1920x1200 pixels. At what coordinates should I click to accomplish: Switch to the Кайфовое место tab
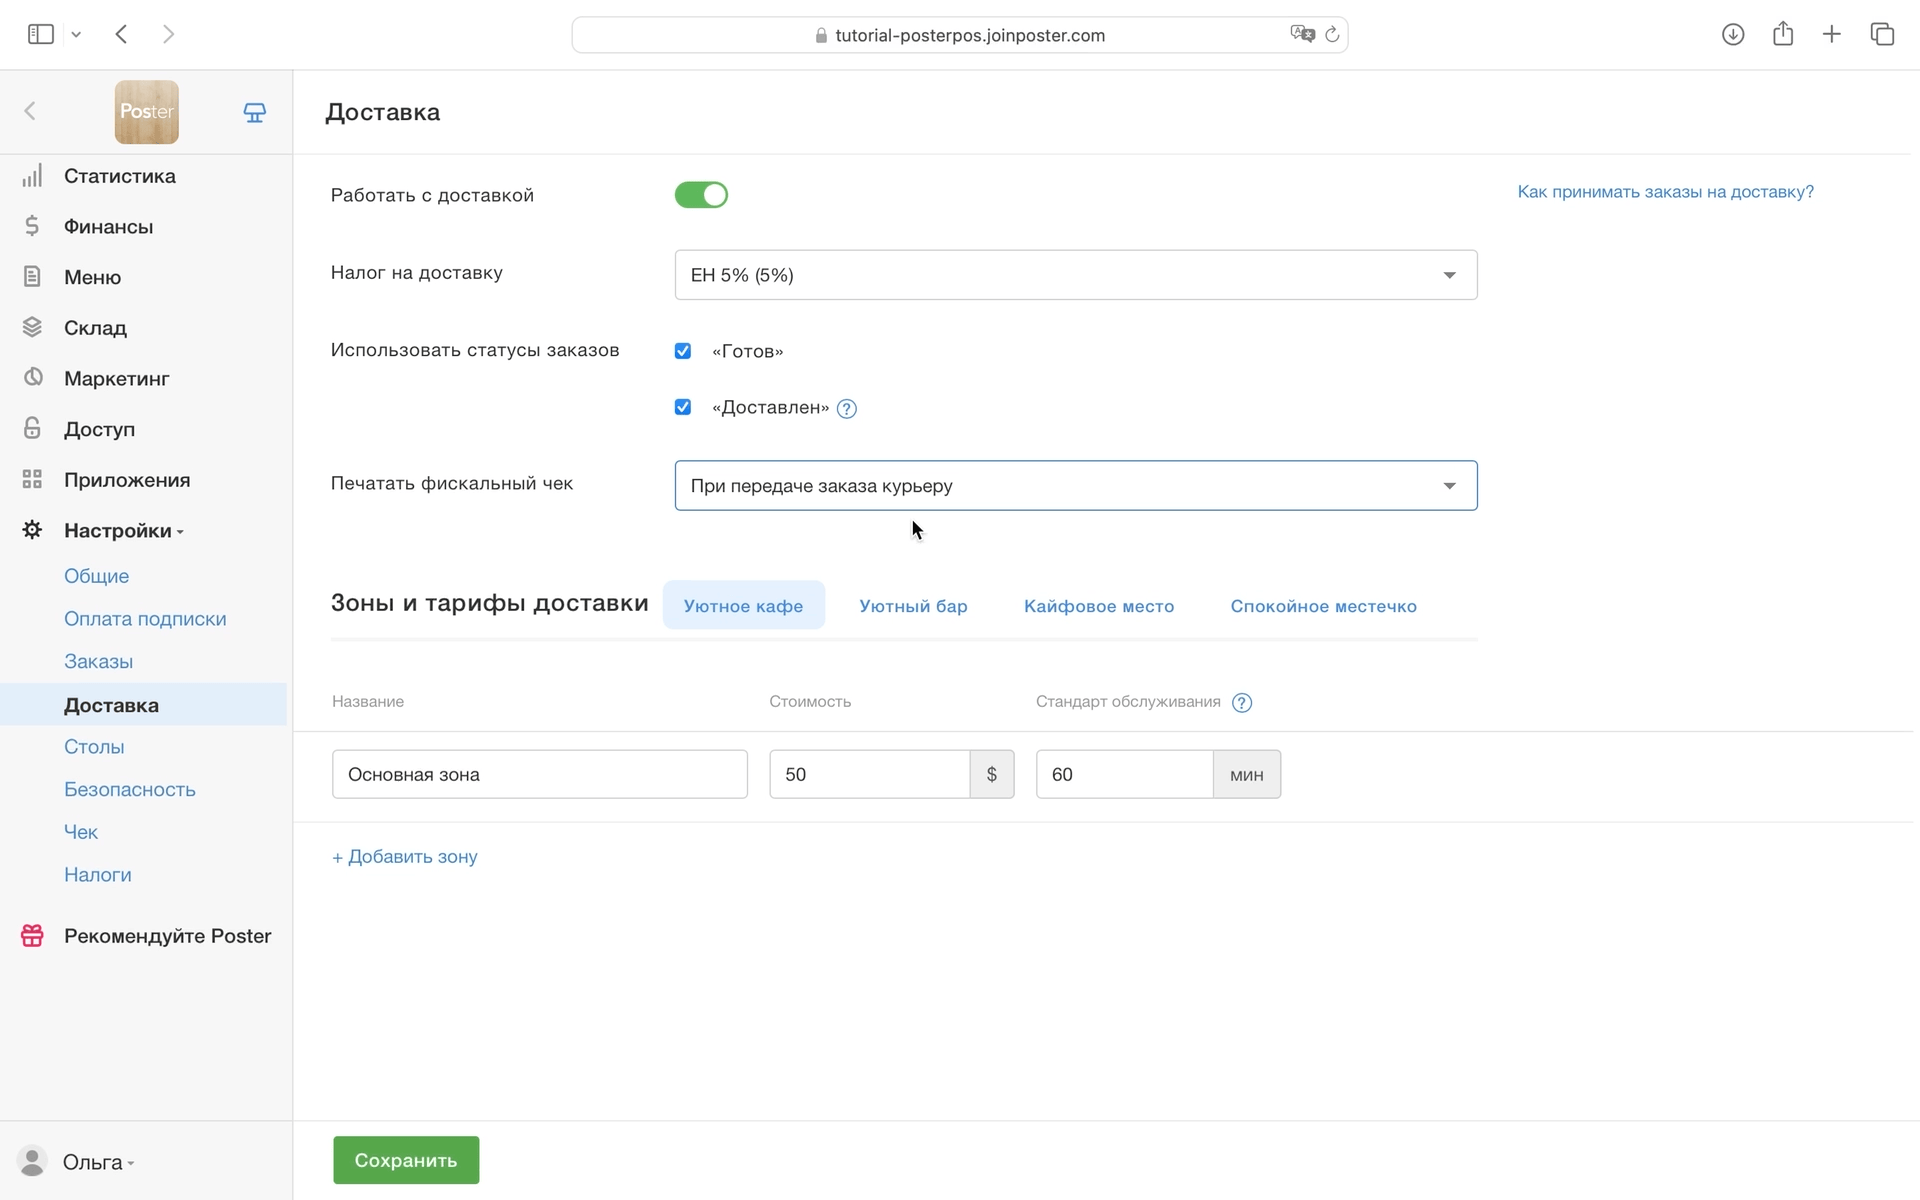click(x=1098, y=606)
